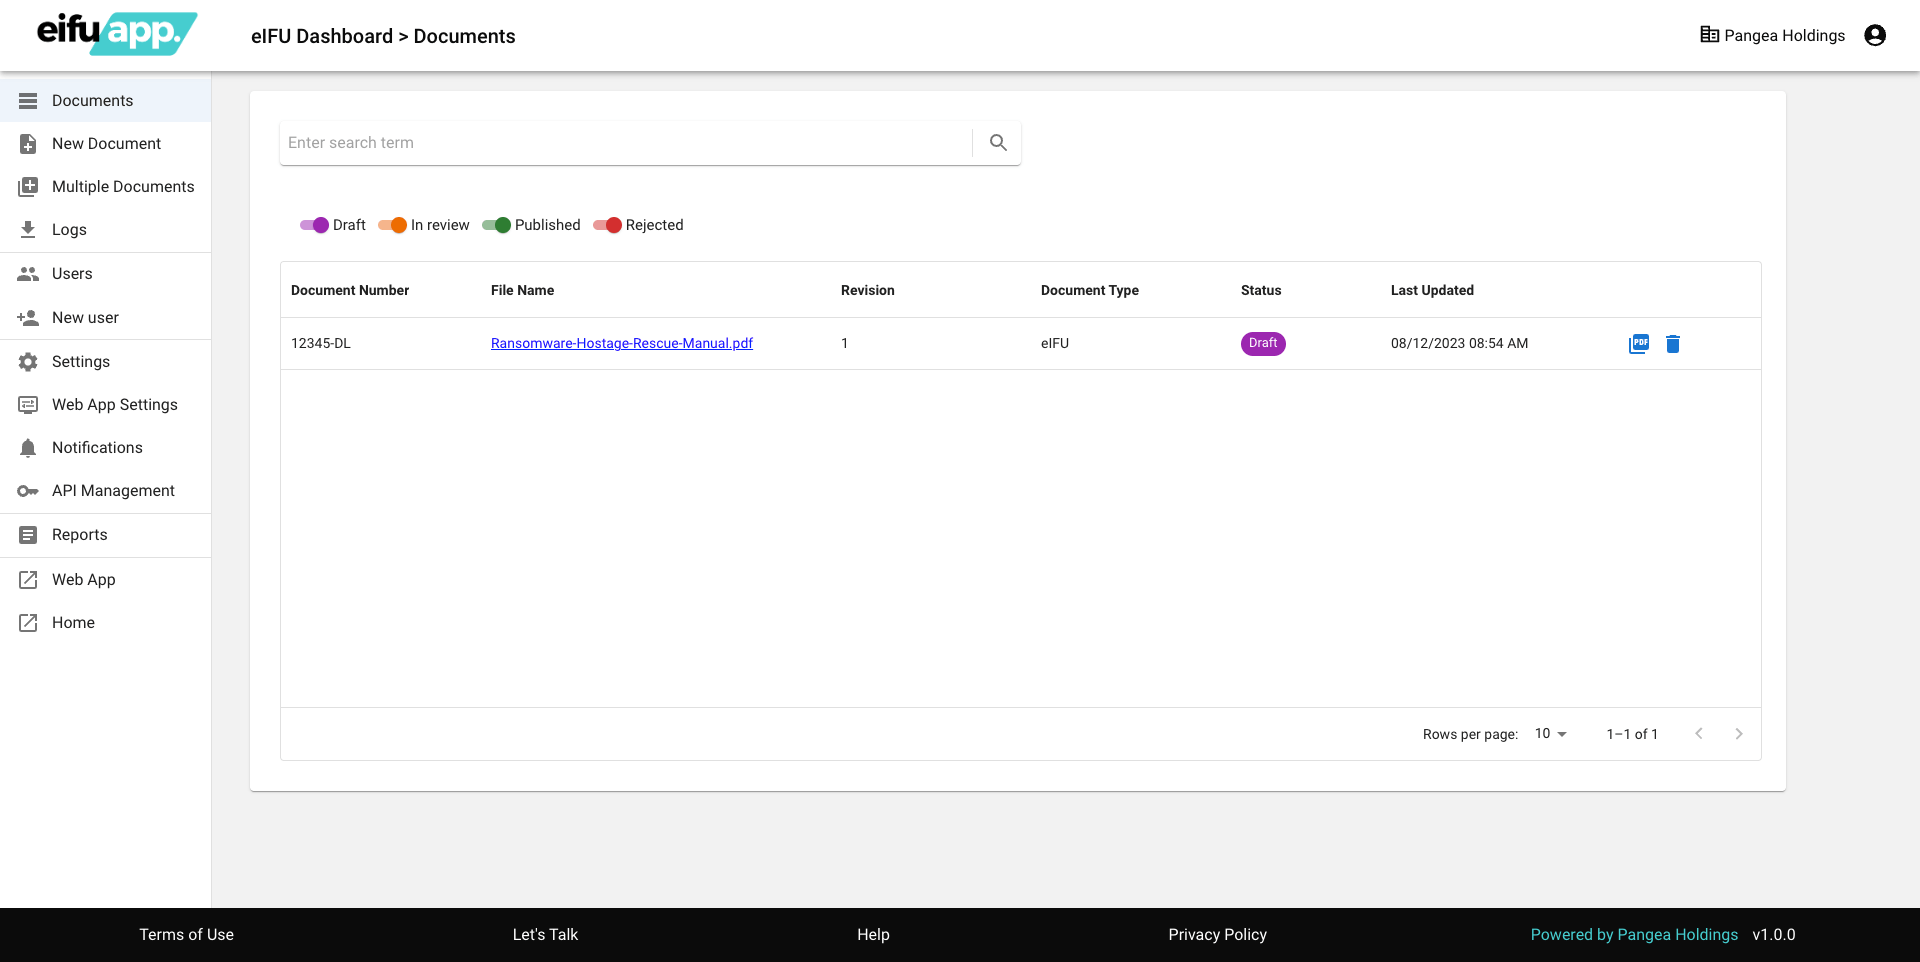Image resolution: width=1920 pixels, height=962 pixels.
Task: Go to the next results page
Action: click(x=1739, y=733)
